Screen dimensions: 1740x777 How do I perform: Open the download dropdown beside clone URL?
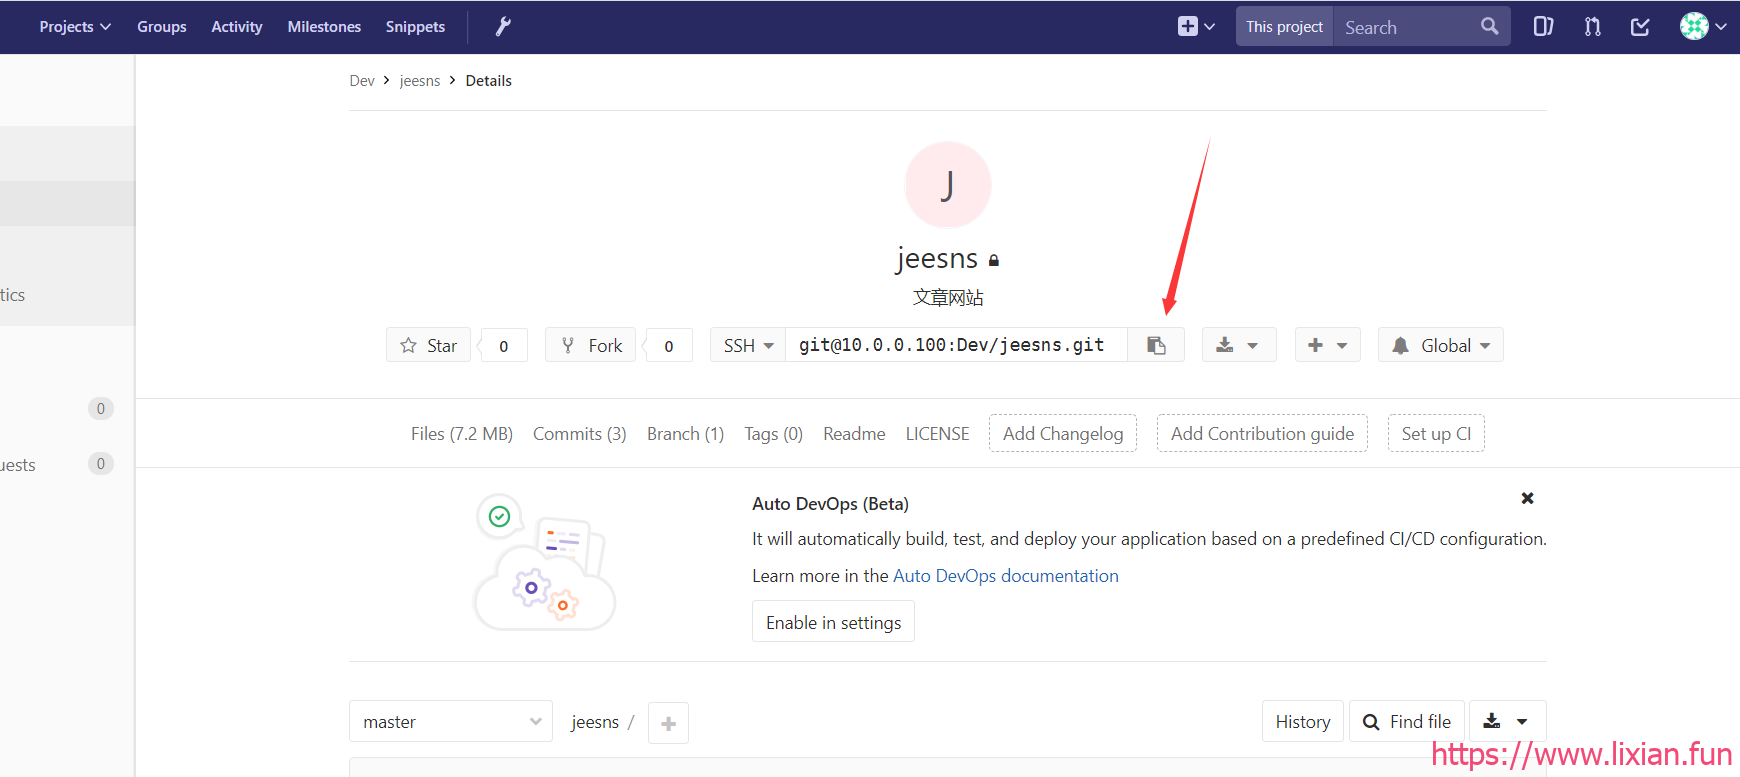coord(1238,345)
